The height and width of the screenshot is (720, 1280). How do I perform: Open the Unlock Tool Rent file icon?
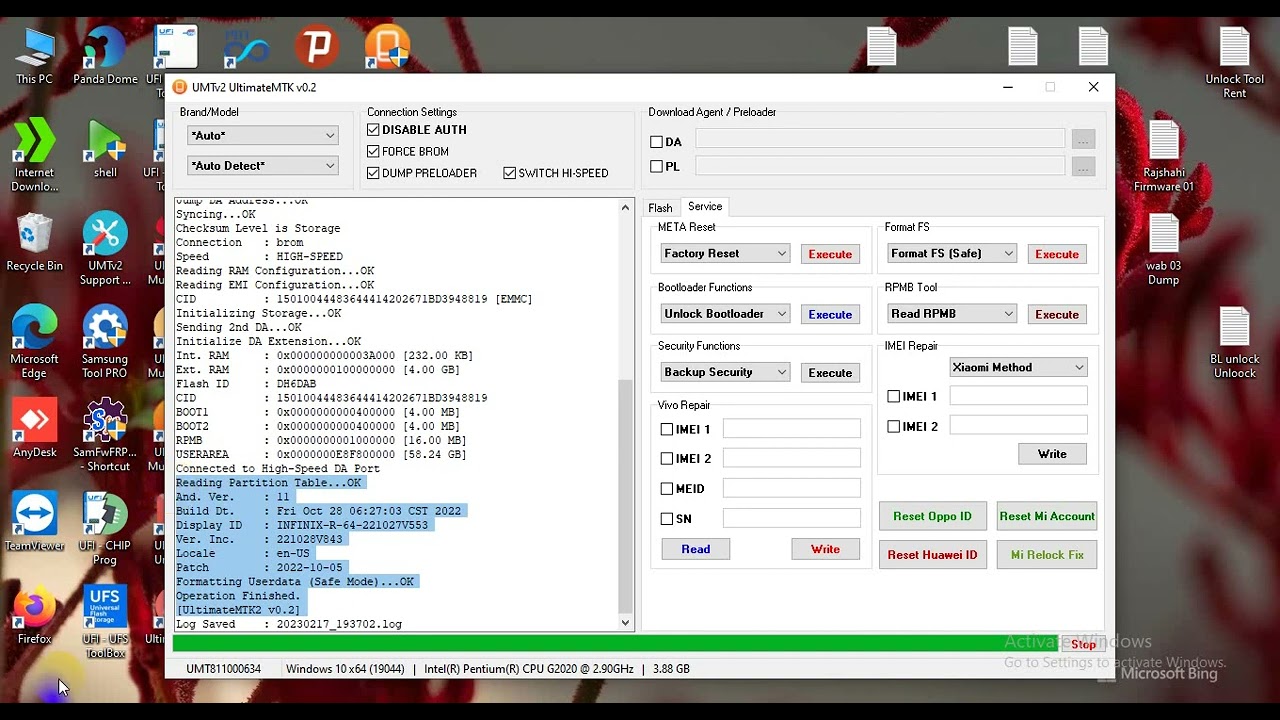pyautogui.click(x=1235, y=62)
